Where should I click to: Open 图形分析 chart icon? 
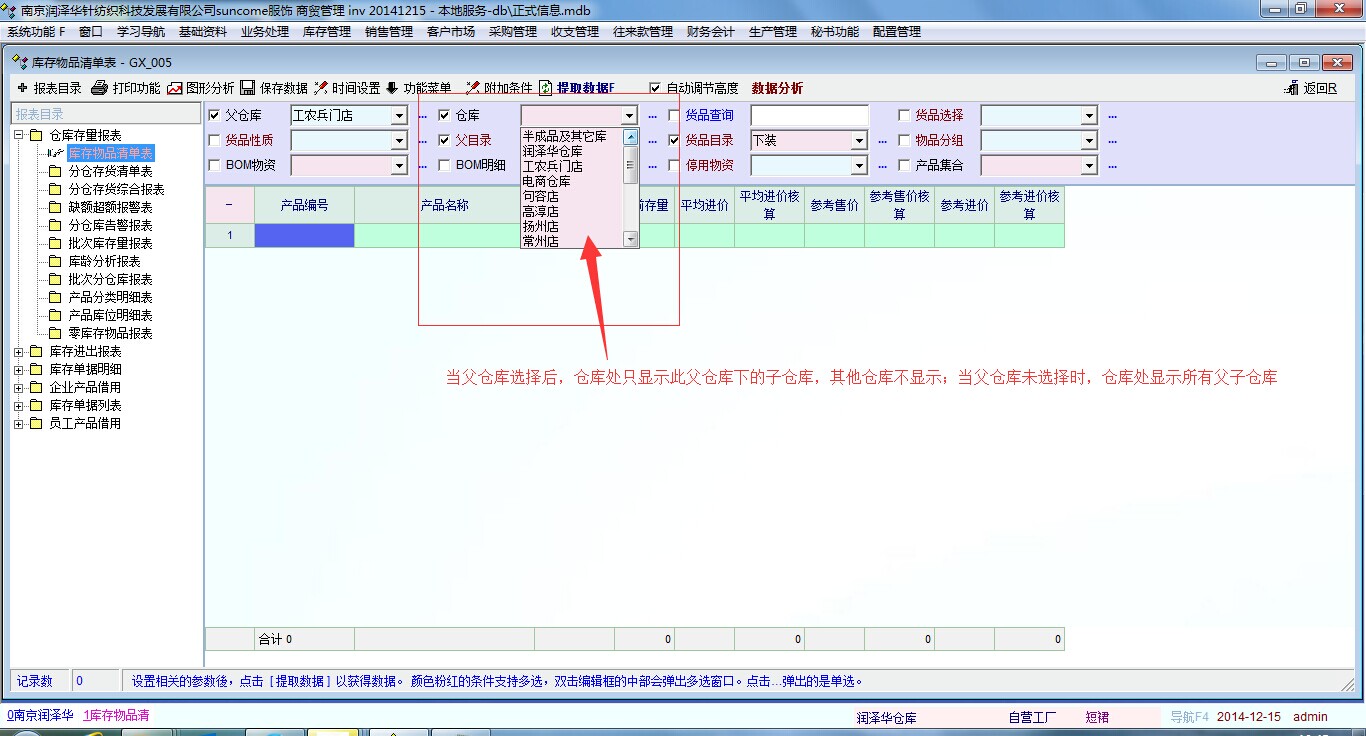tap(175, 88)
